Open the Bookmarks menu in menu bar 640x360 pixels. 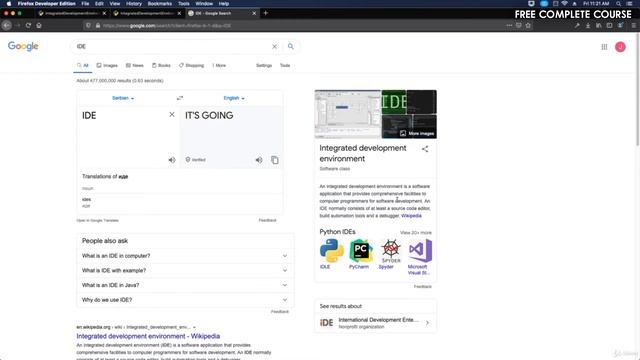tap(160, 4)
